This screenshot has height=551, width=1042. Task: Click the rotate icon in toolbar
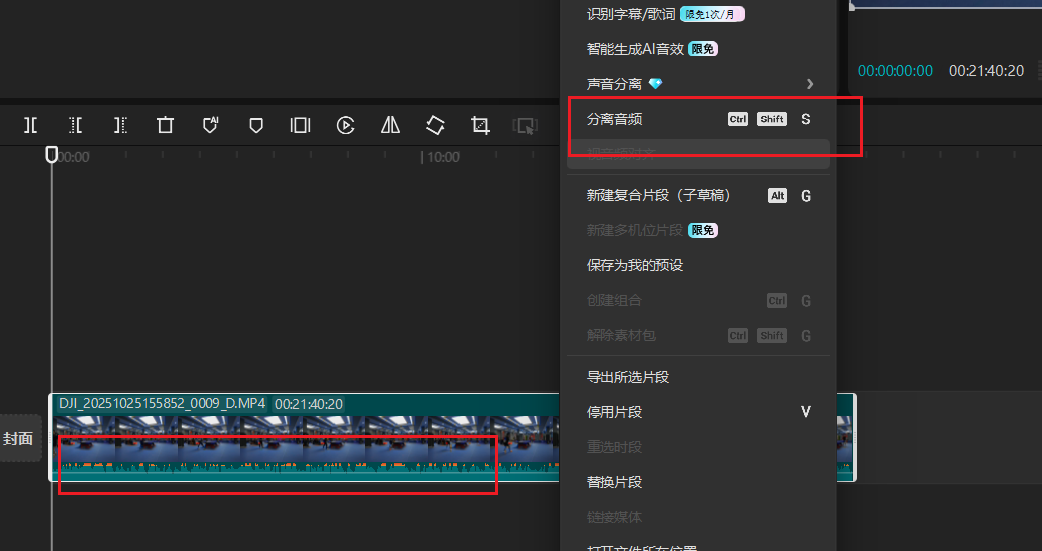(435, 125)
